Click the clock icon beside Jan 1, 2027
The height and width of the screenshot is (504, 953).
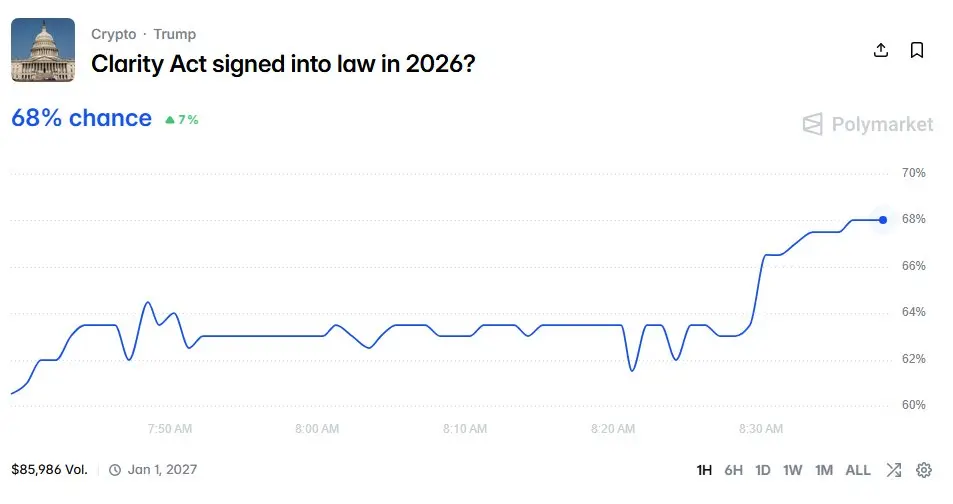[115, 470]
